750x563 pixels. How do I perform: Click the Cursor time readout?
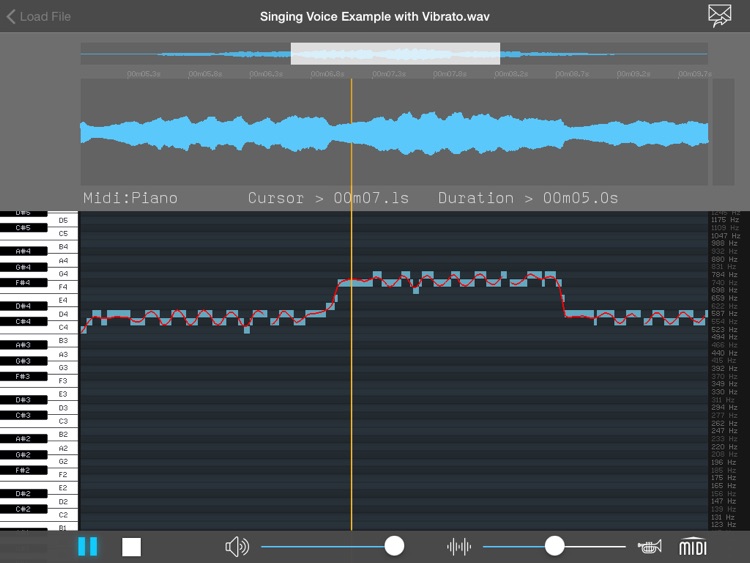click(x=328, y=198)
